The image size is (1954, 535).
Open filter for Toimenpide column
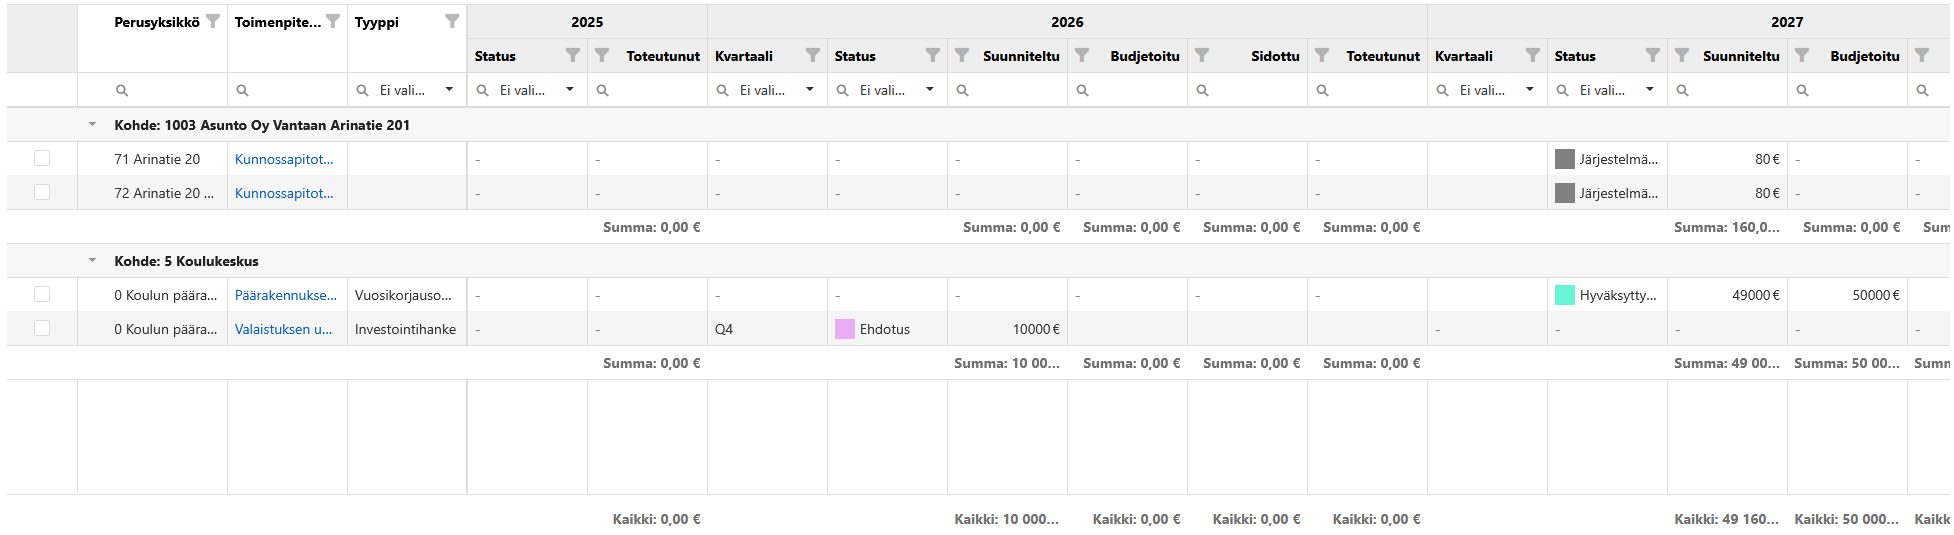tap(333, 21)
